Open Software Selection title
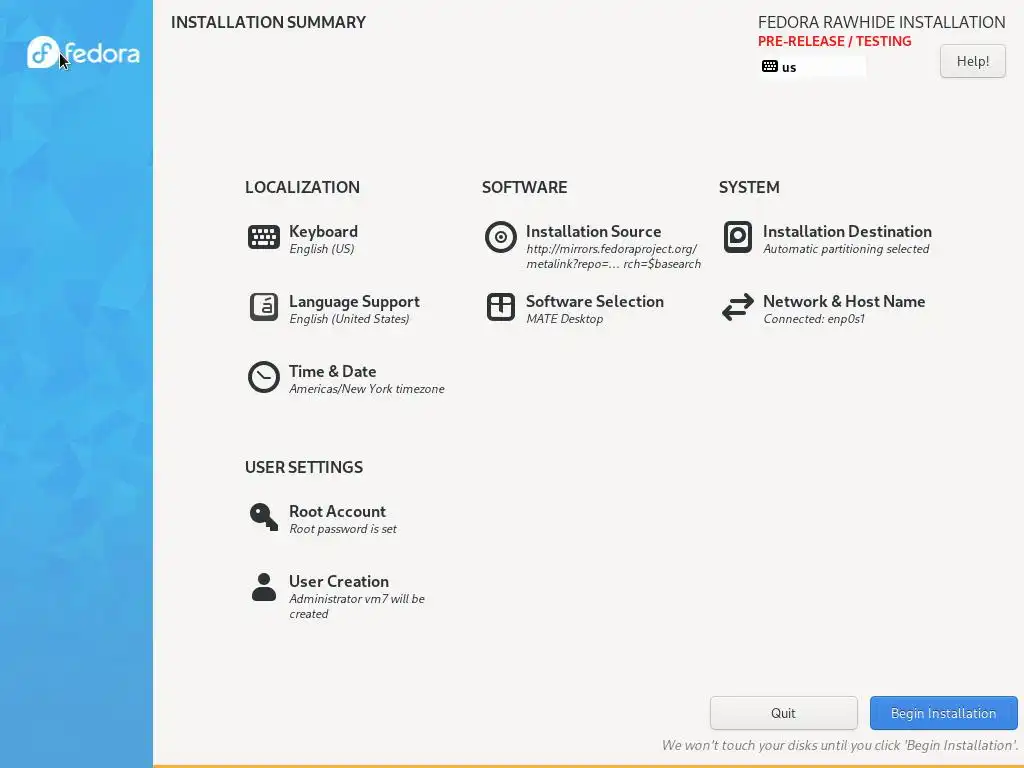 (595, 301)
